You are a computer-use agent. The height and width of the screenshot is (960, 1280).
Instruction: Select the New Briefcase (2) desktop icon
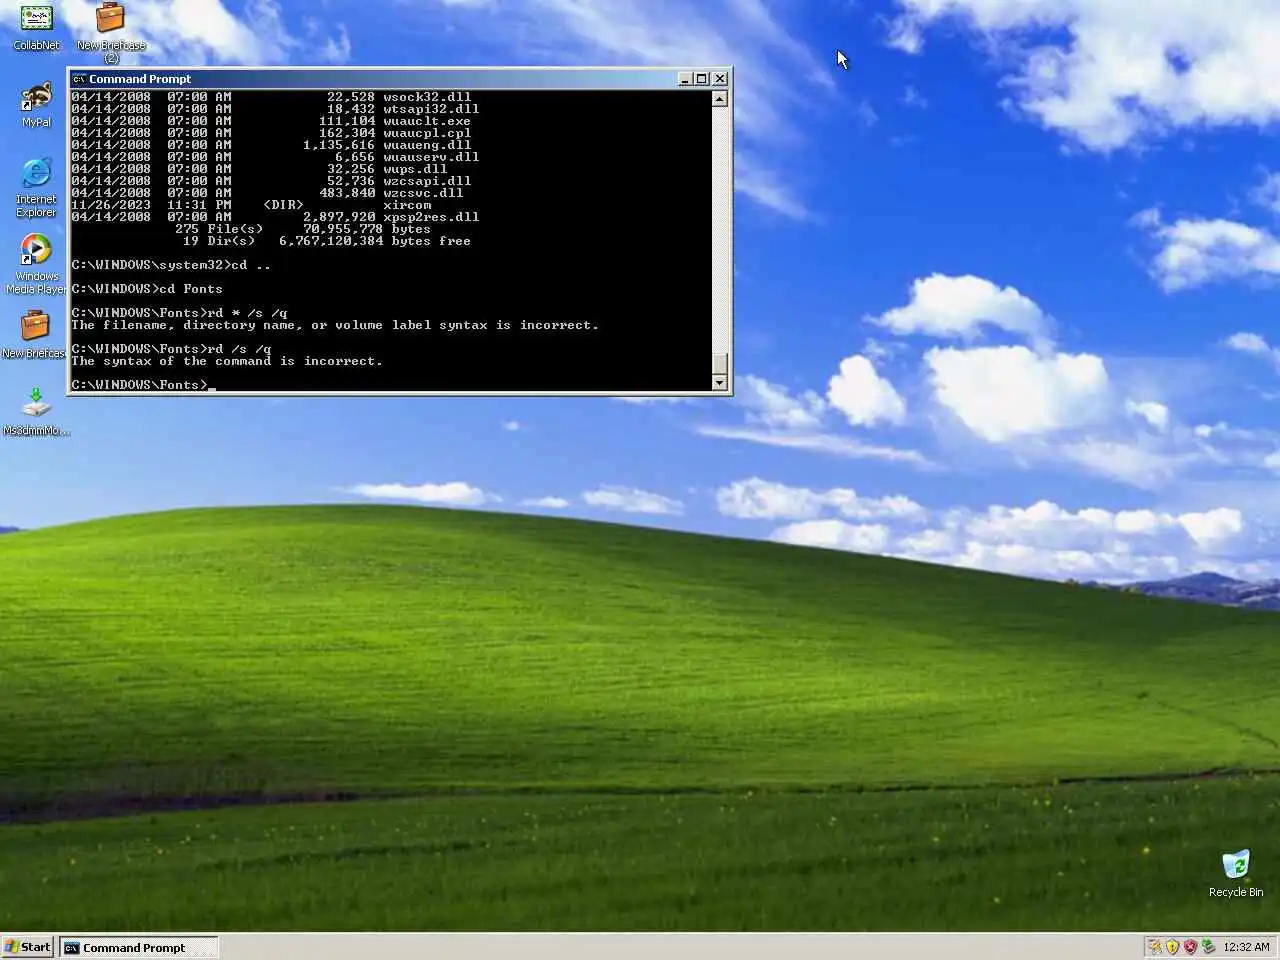coord(110,32)
